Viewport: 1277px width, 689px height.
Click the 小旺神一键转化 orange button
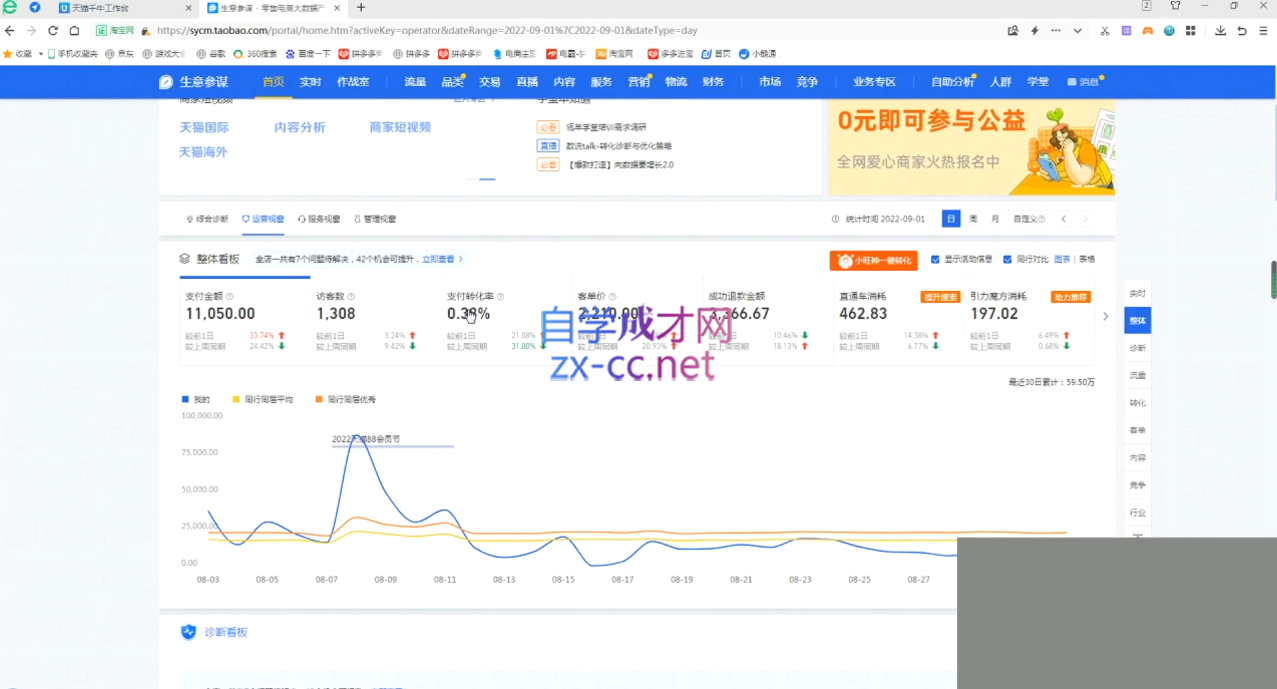873,260
